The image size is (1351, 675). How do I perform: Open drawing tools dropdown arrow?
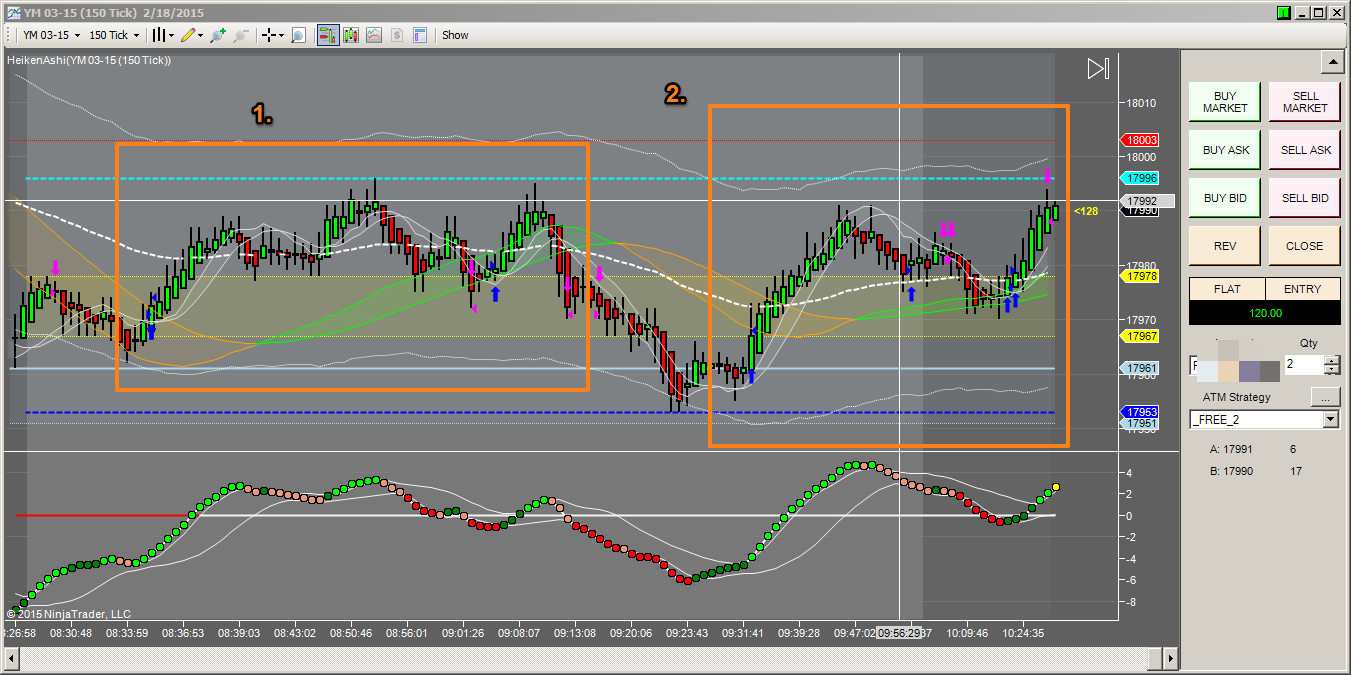pos(200,35)
